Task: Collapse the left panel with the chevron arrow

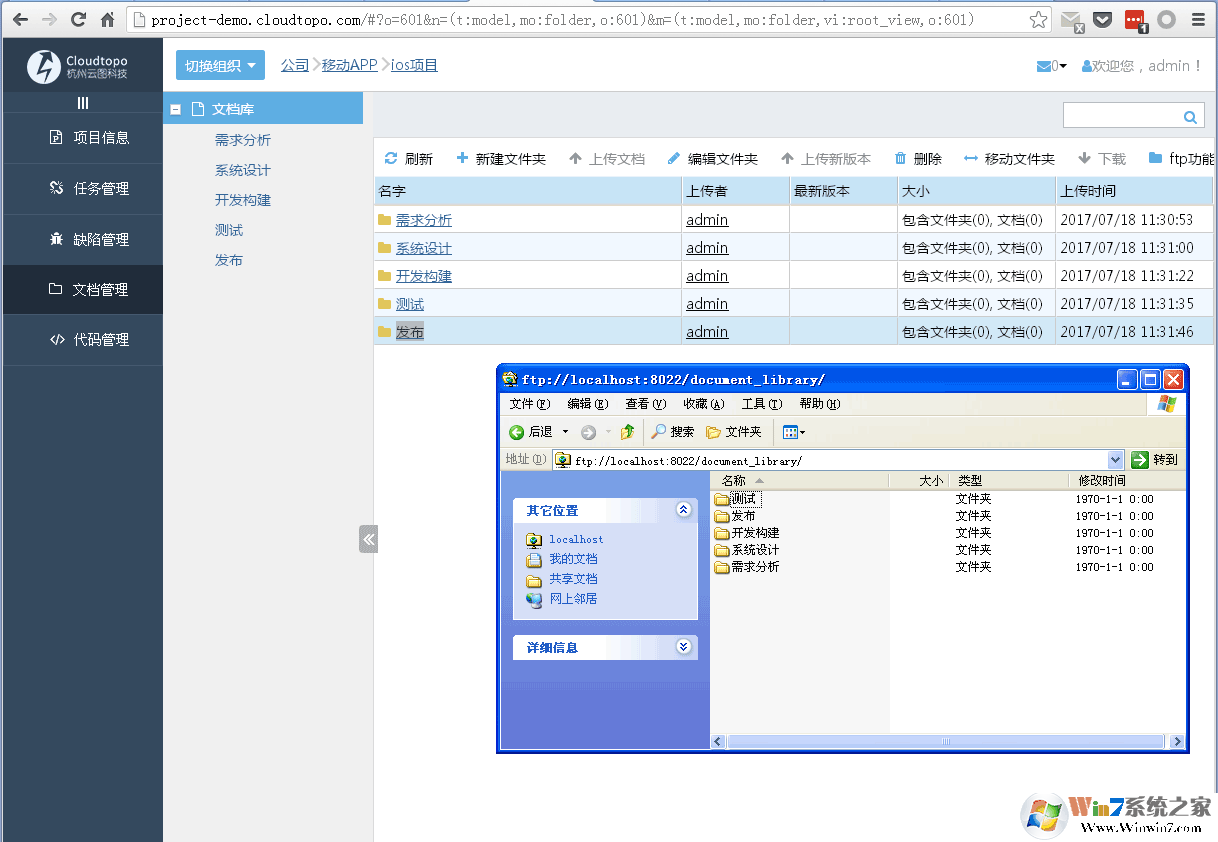Action: pos(368,538)
